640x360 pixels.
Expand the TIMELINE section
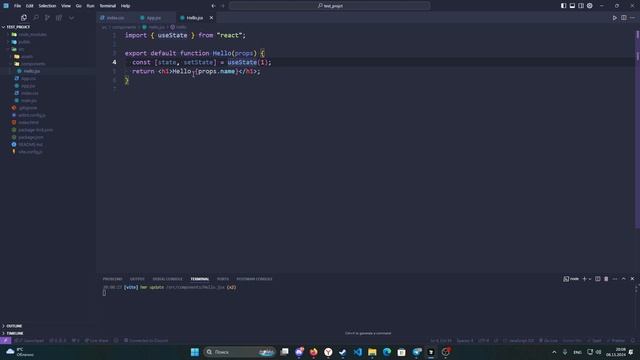[x=48, y=333]
